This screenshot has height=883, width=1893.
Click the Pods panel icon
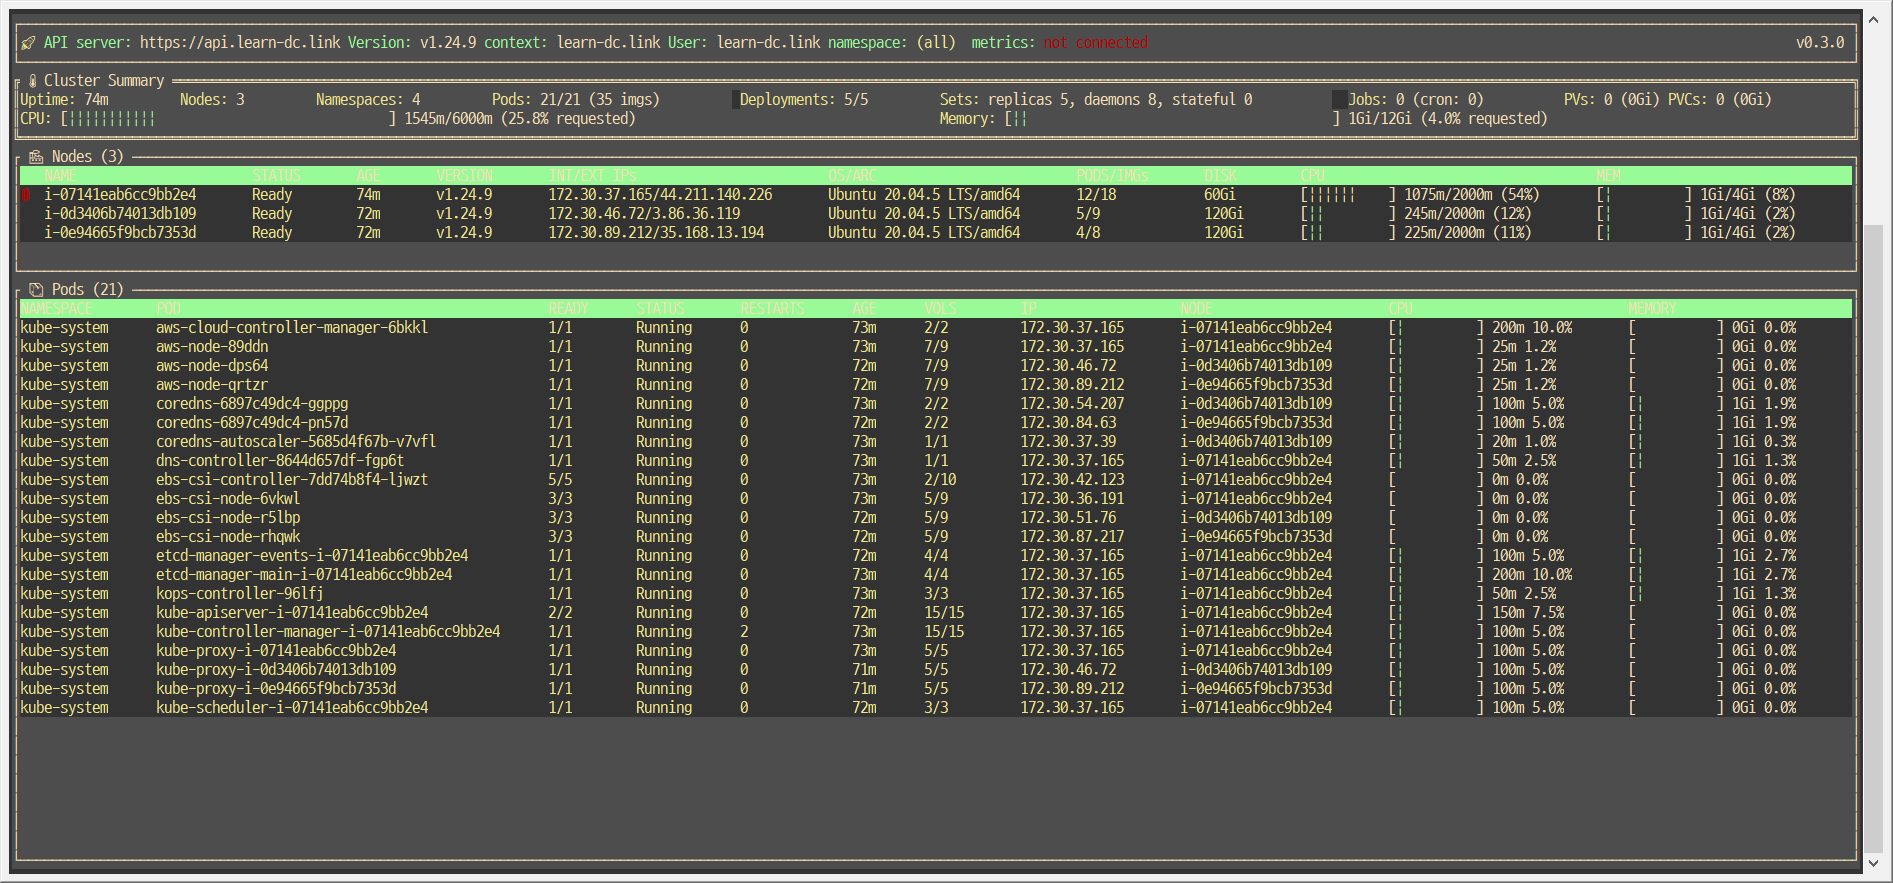[x=36, y=290]
